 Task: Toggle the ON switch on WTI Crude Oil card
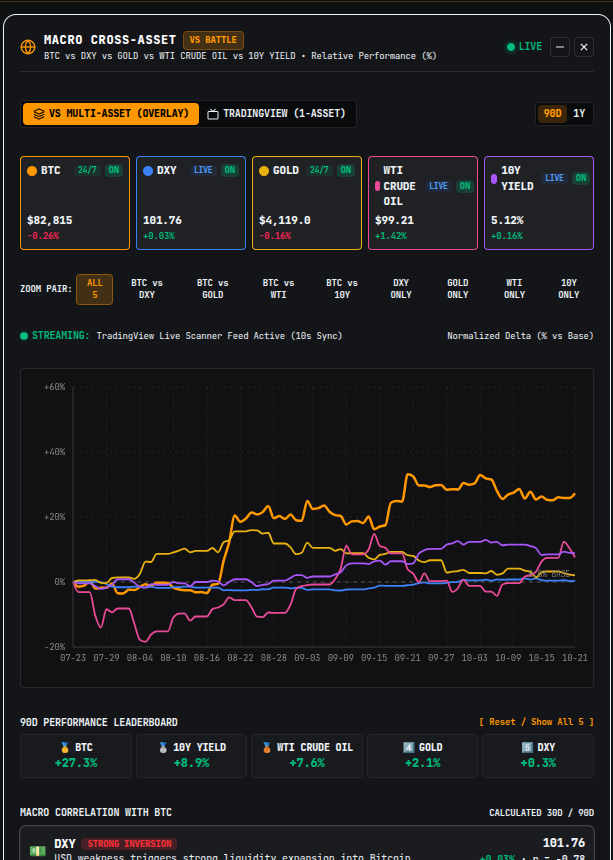pos(464,186)
